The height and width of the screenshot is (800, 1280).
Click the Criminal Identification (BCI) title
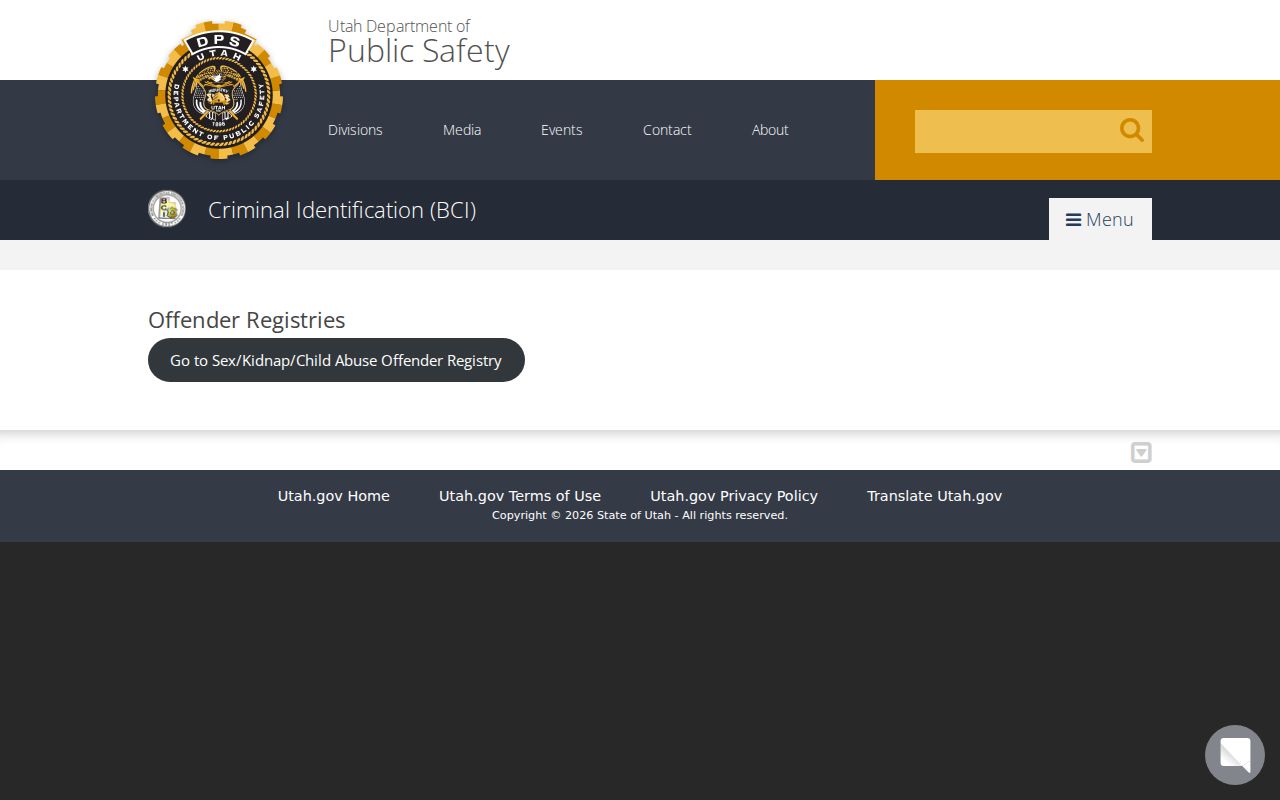[342, 210]
